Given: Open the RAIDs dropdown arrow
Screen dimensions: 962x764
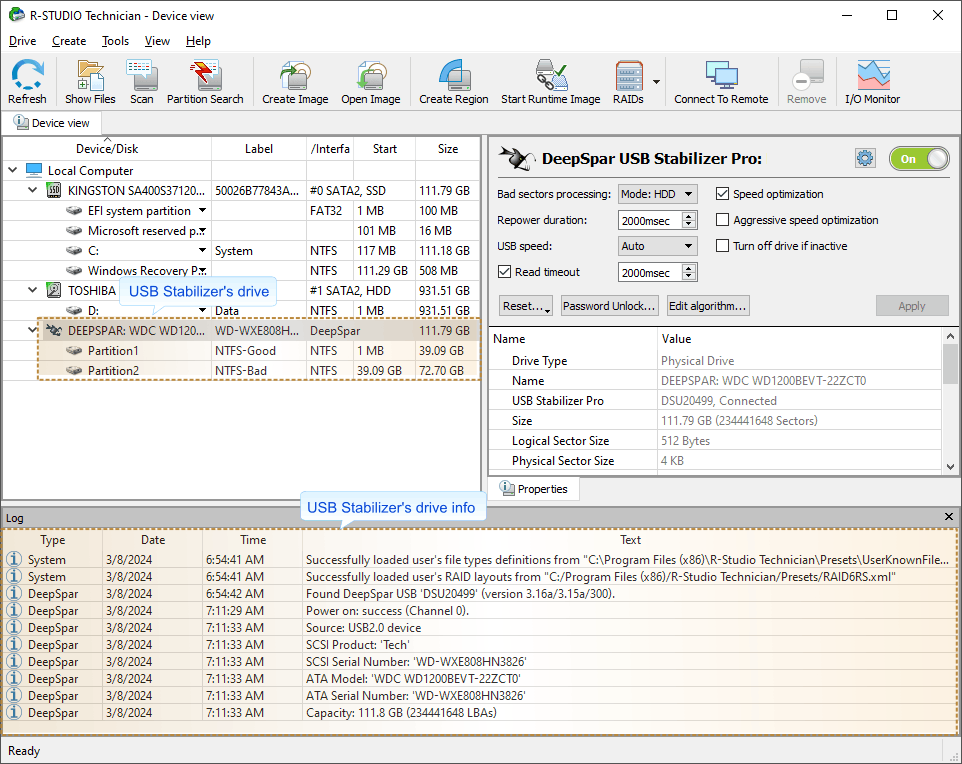Looking at the screenshot, I should [x=656, y=82].
